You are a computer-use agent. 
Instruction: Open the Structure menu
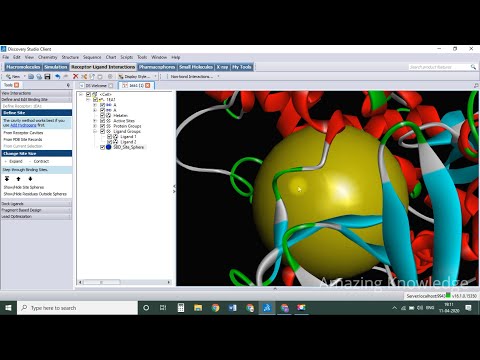click(70, 57)
